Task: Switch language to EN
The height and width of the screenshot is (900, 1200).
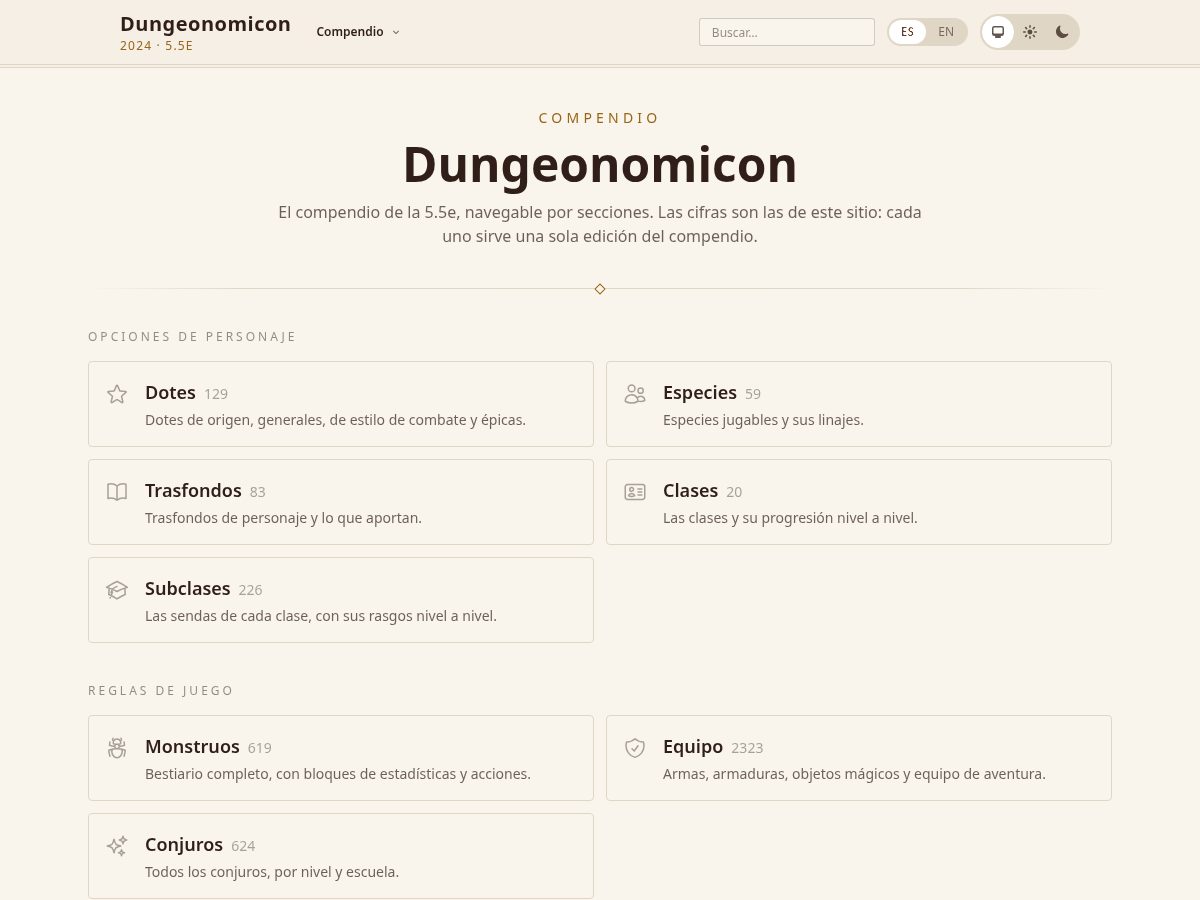Action: 946,32
